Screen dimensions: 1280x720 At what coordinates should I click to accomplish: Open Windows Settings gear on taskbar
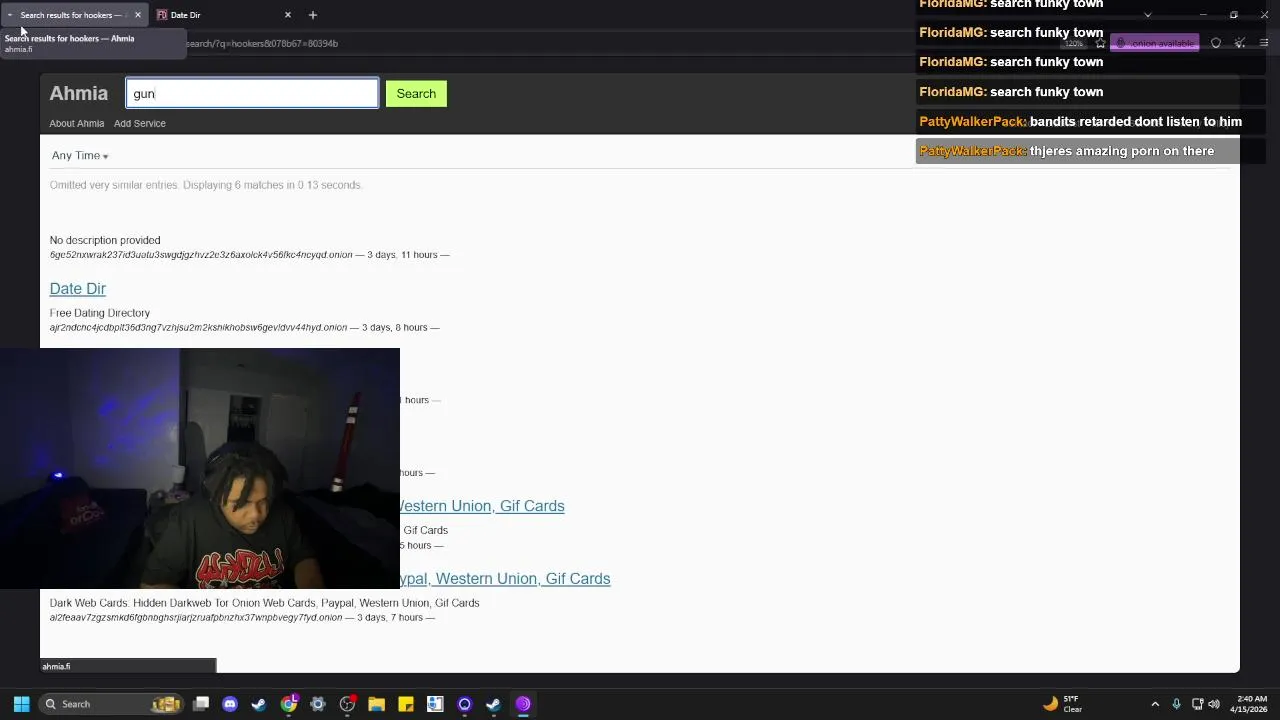point(318,704)
